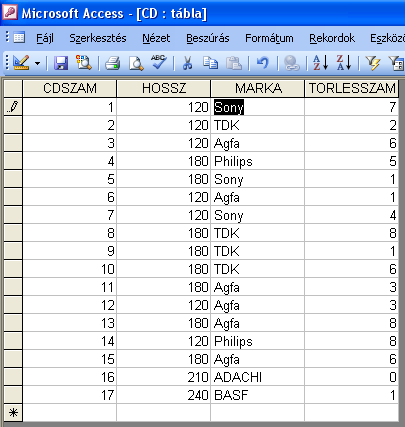Select the row selector for record 4
The image size is (405, 427).
[x=13, y=161]
